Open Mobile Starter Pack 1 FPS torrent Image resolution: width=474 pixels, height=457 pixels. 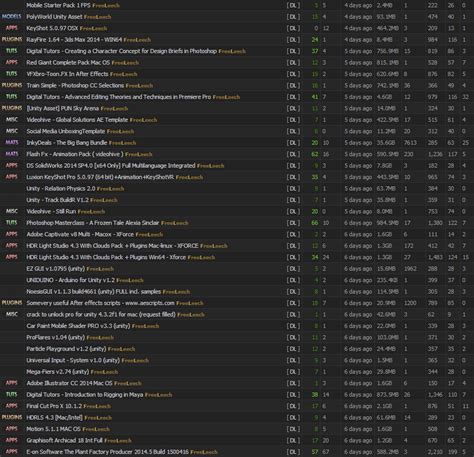pos(58,5)
